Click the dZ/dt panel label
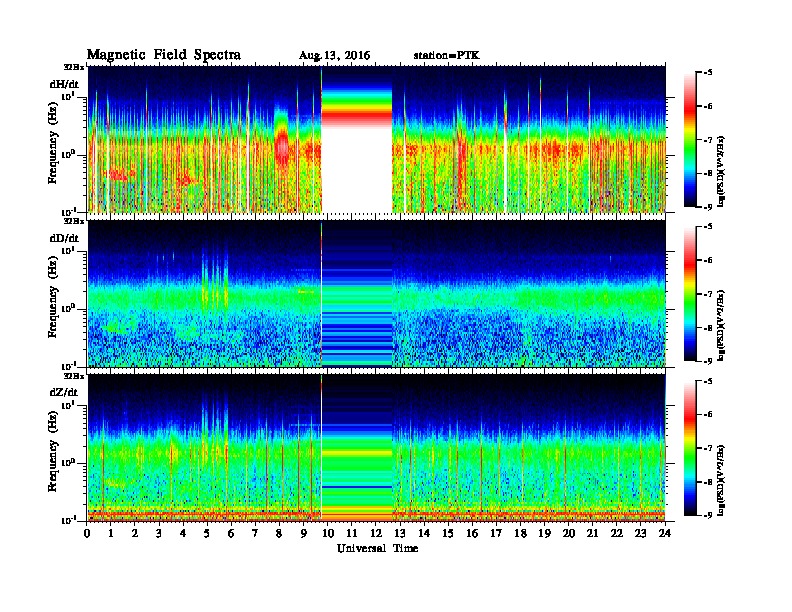Image resolution: width=792 pixels, height=612 pixels. (x=64, y=392)
